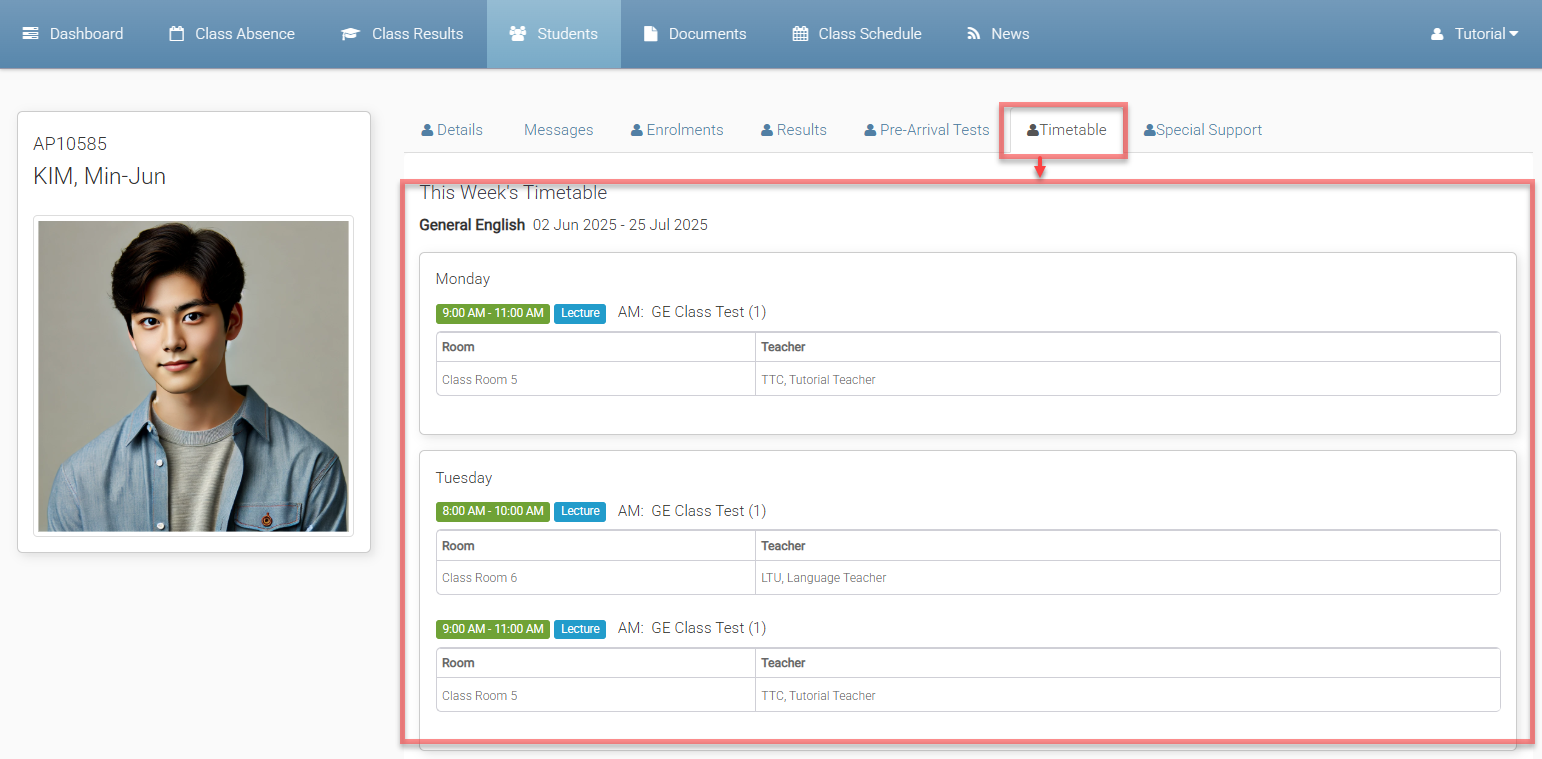The width and height of the screenshot is (1542, 759).
Task: Select the Timetable tab
Action: coord(1066,130)
